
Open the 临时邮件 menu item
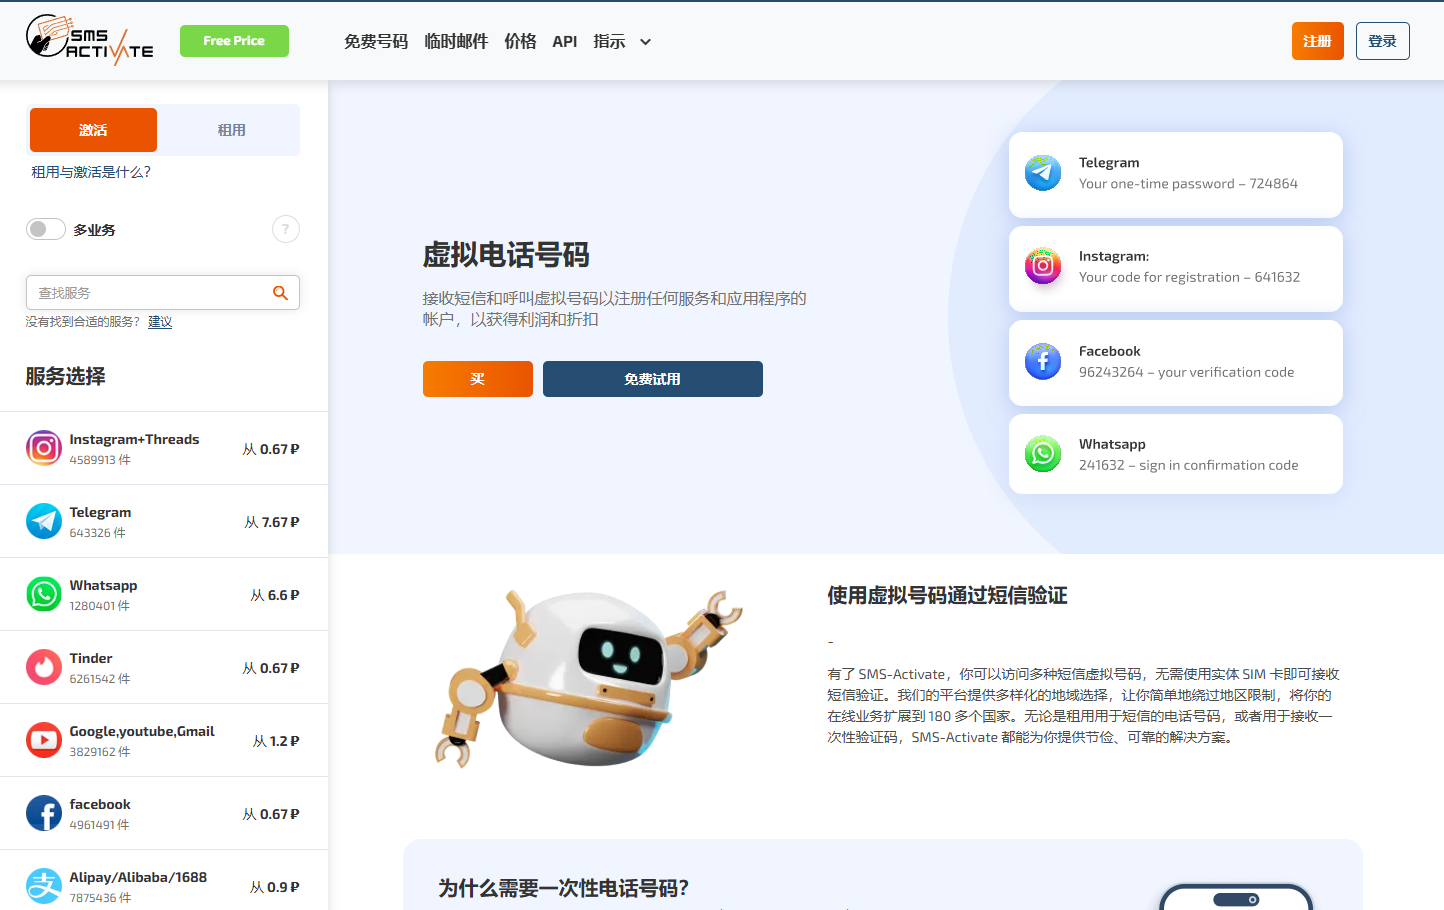[456, 41]
